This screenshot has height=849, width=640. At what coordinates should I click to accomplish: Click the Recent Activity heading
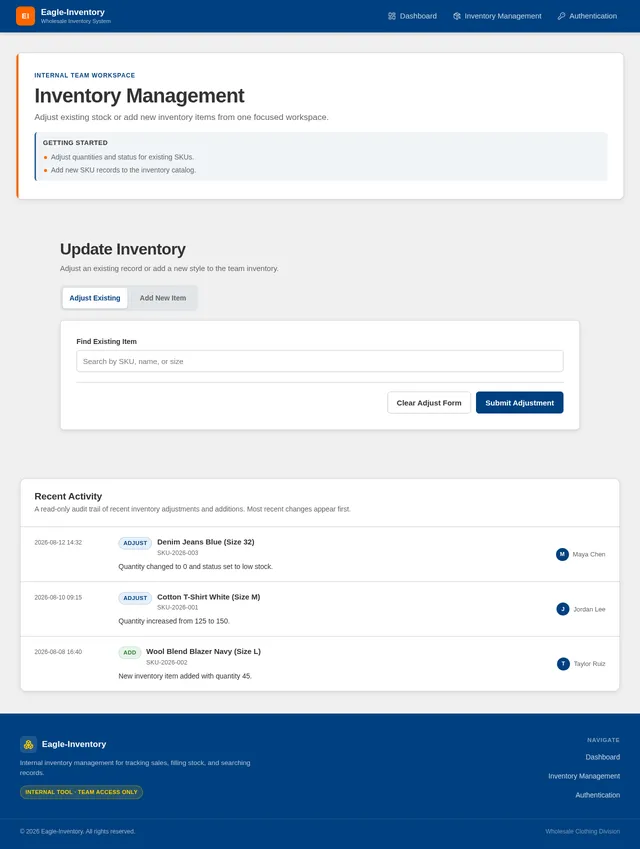[68, 497]
